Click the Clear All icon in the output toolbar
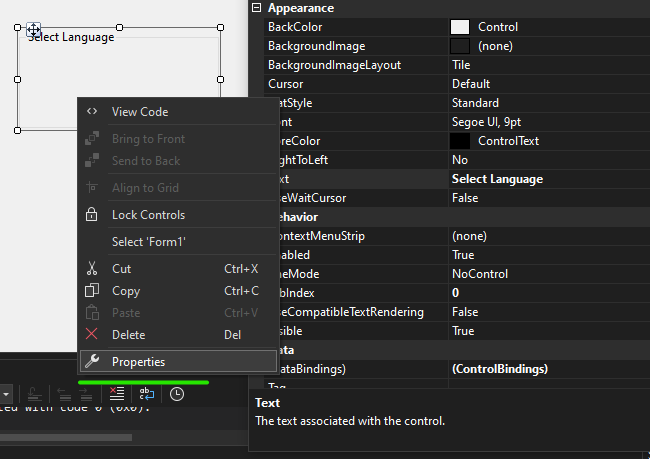This screenshot has width=650, height=459. 117,394
